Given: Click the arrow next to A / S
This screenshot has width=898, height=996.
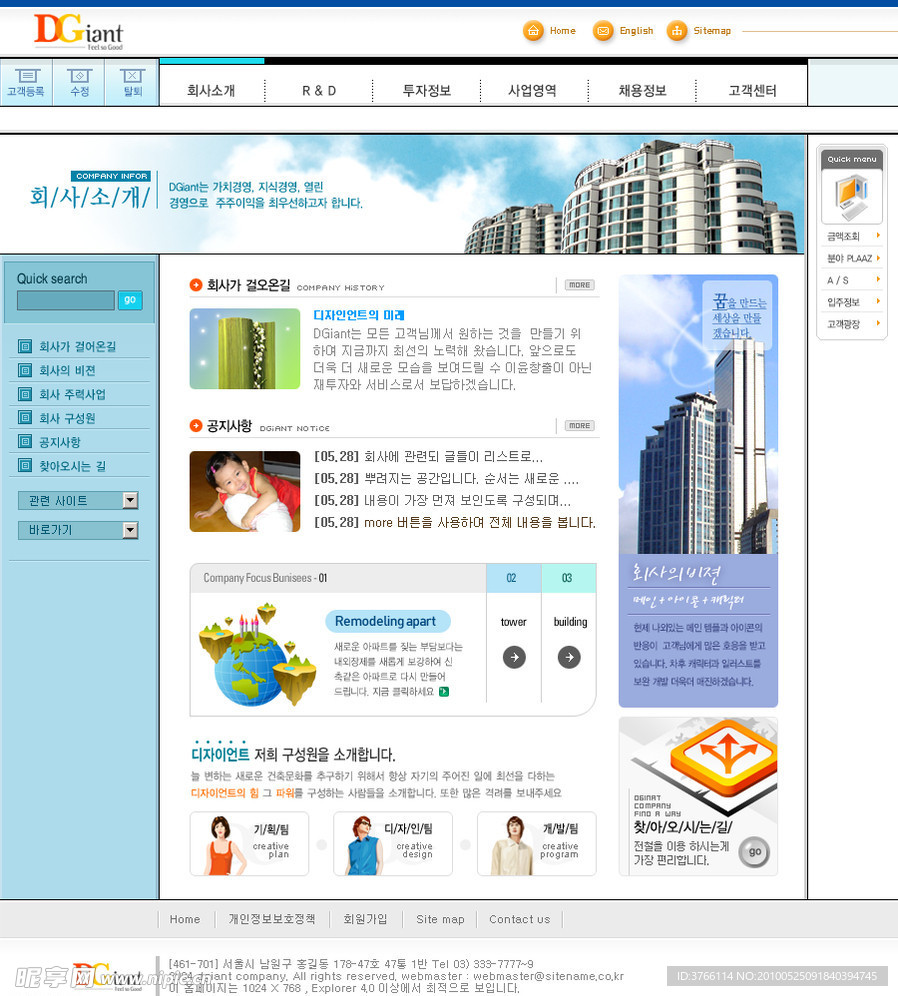Looking at the screenshot, I should point(878,279).
